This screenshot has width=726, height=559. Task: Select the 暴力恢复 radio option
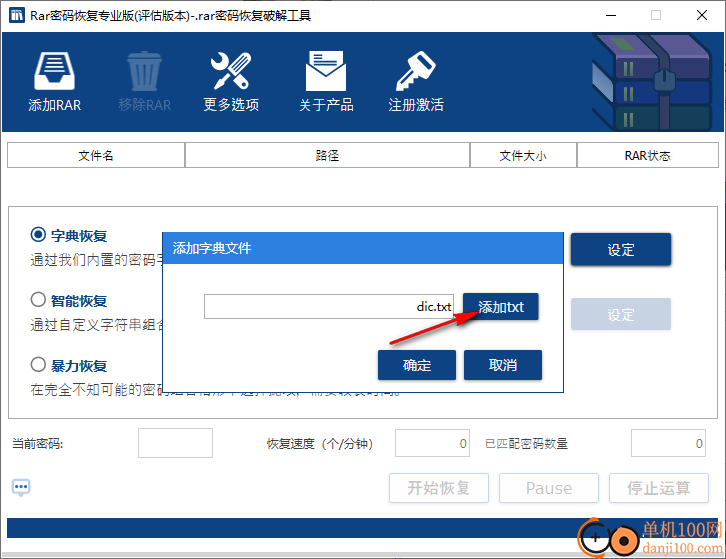pos(38,364)
